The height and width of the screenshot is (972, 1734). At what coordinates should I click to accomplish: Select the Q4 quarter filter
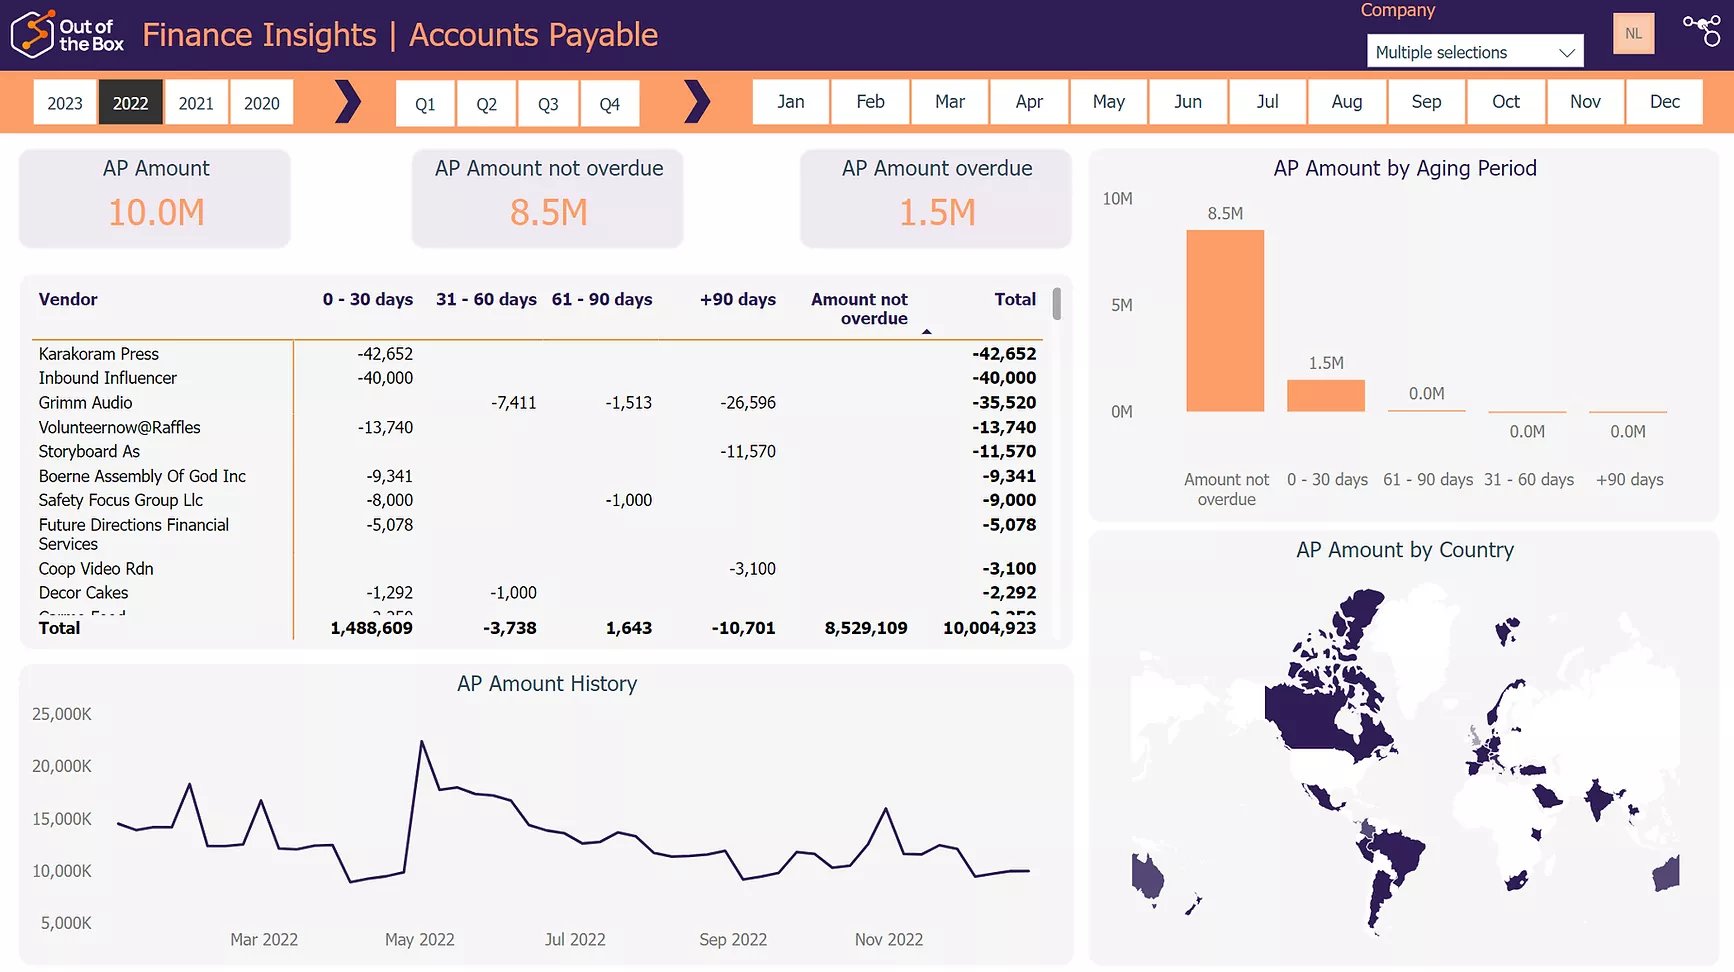click(609, 104)
